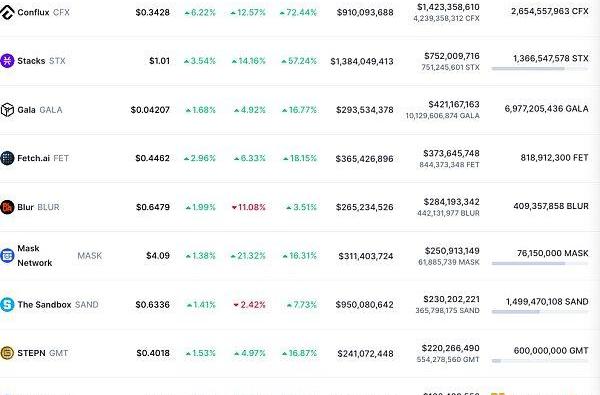Click the orange Blur logo icon
This screenshot has width=600, height=395.
(x=7, y=207)
